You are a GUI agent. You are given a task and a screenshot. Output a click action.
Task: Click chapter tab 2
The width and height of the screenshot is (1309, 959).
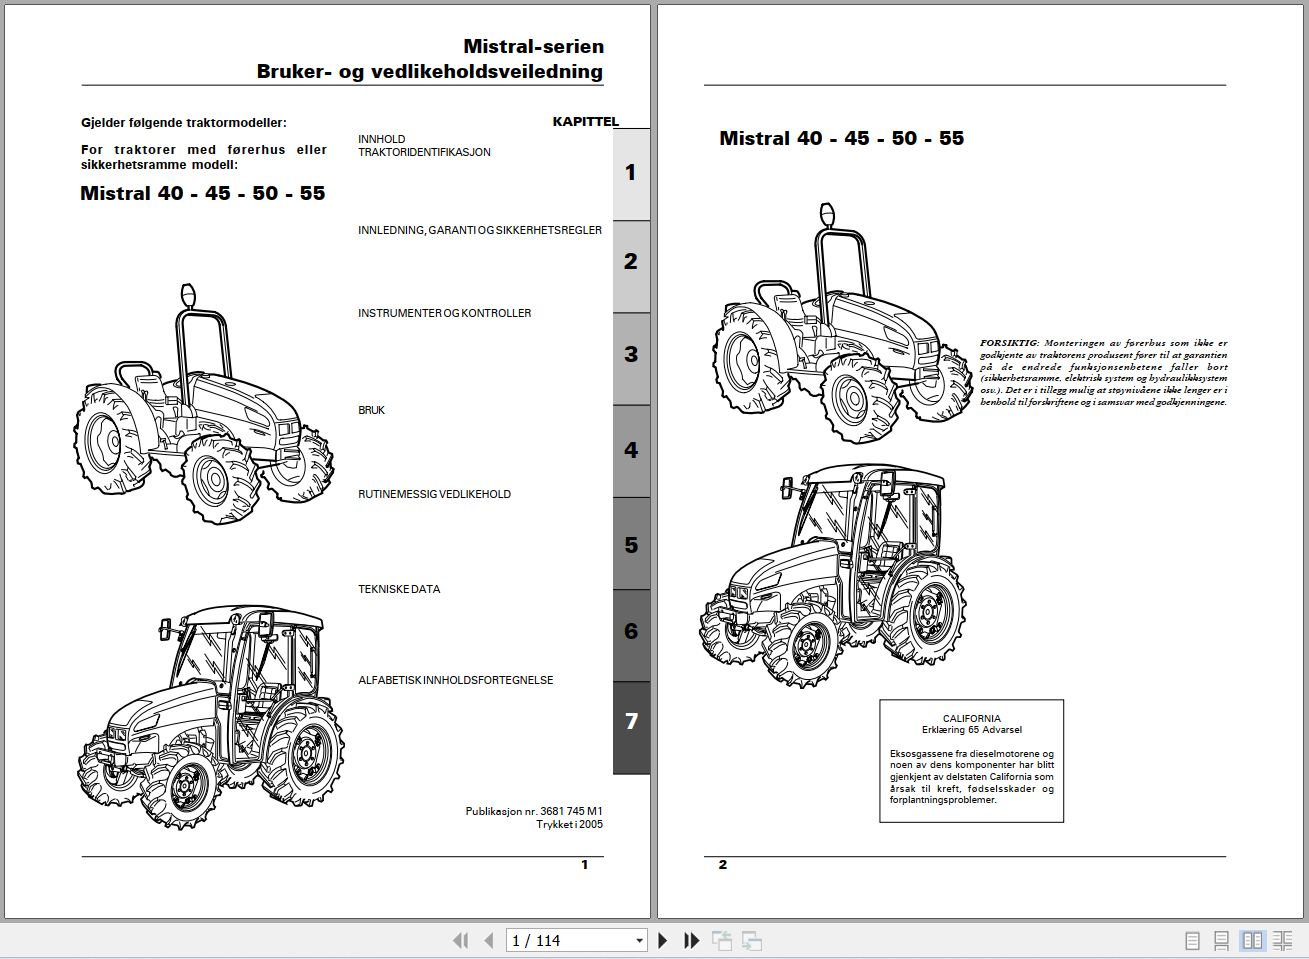click(631, 266)
